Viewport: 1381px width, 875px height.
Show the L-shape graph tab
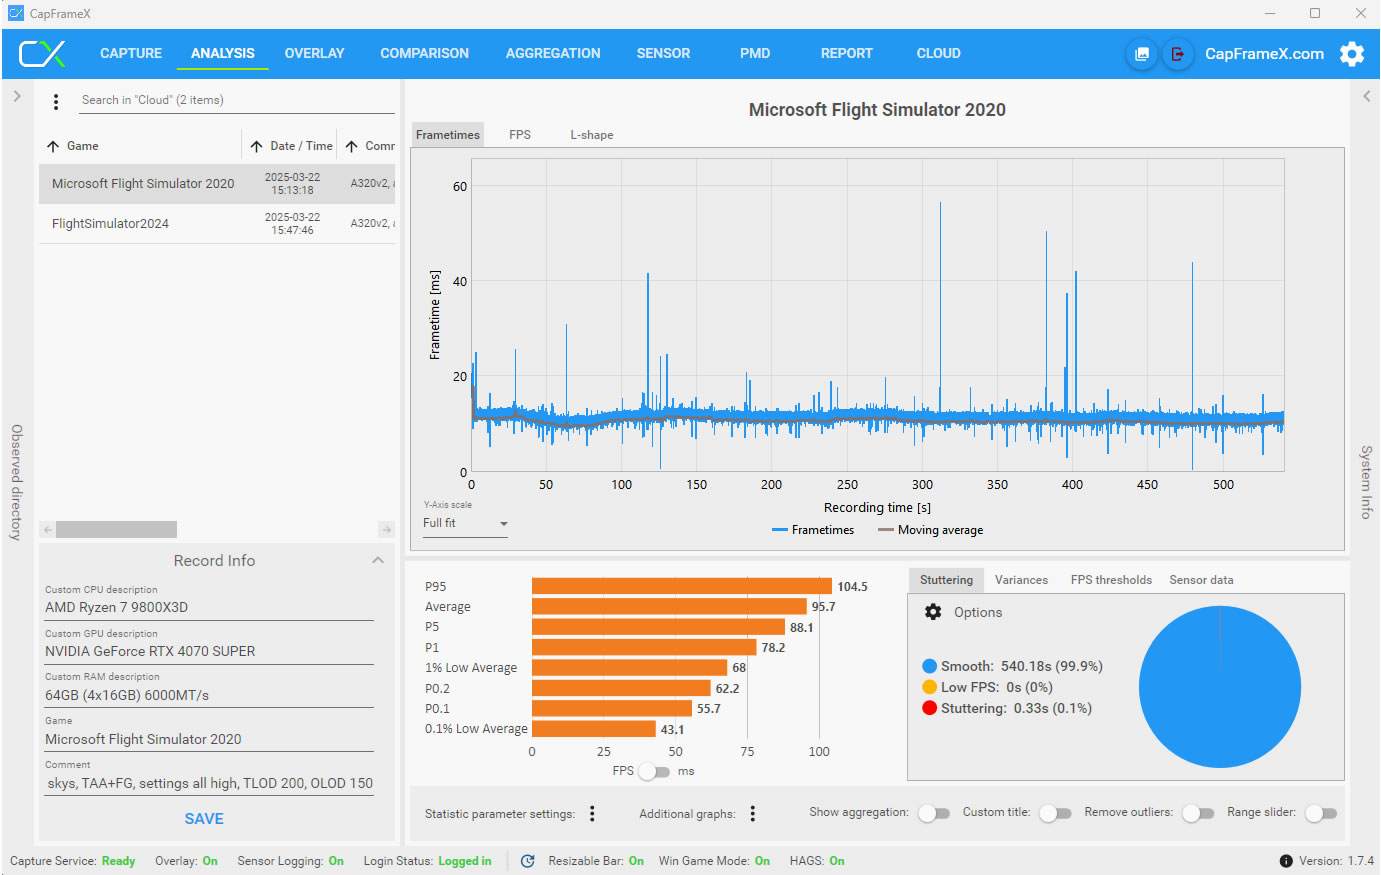tap(592, 135)
